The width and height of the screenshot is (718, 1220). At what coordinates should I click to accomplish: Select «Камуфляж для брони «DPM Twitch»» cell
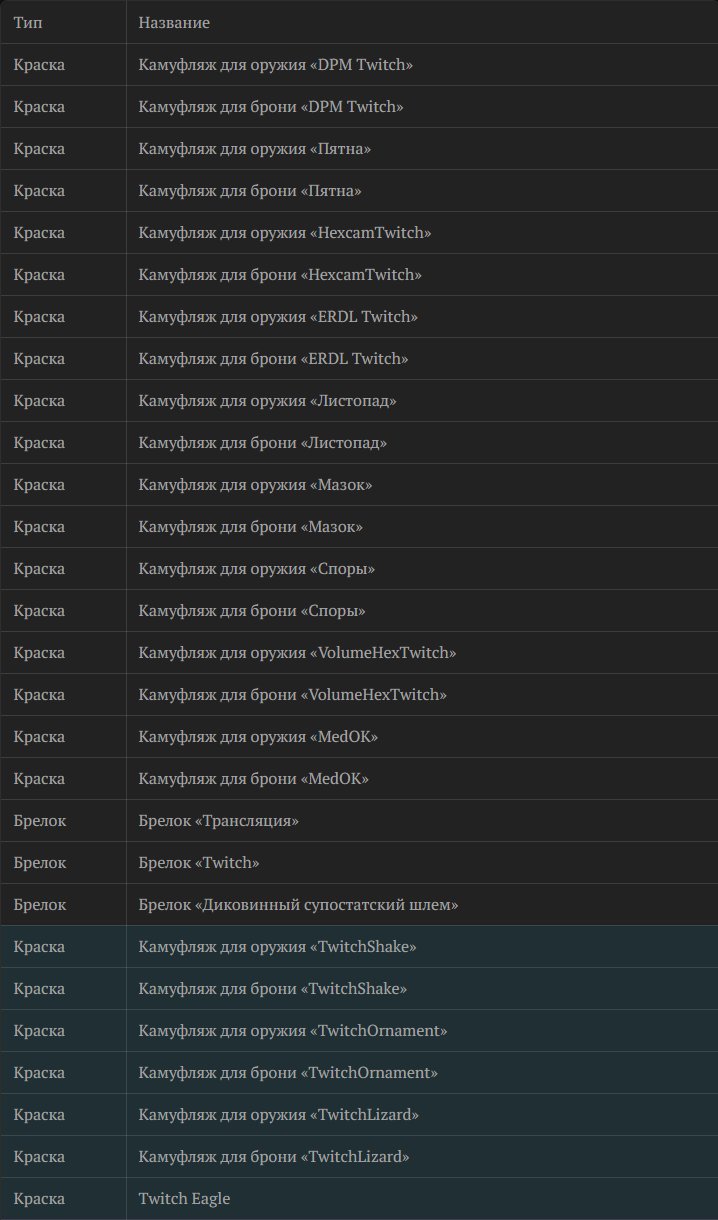(422, 107)
